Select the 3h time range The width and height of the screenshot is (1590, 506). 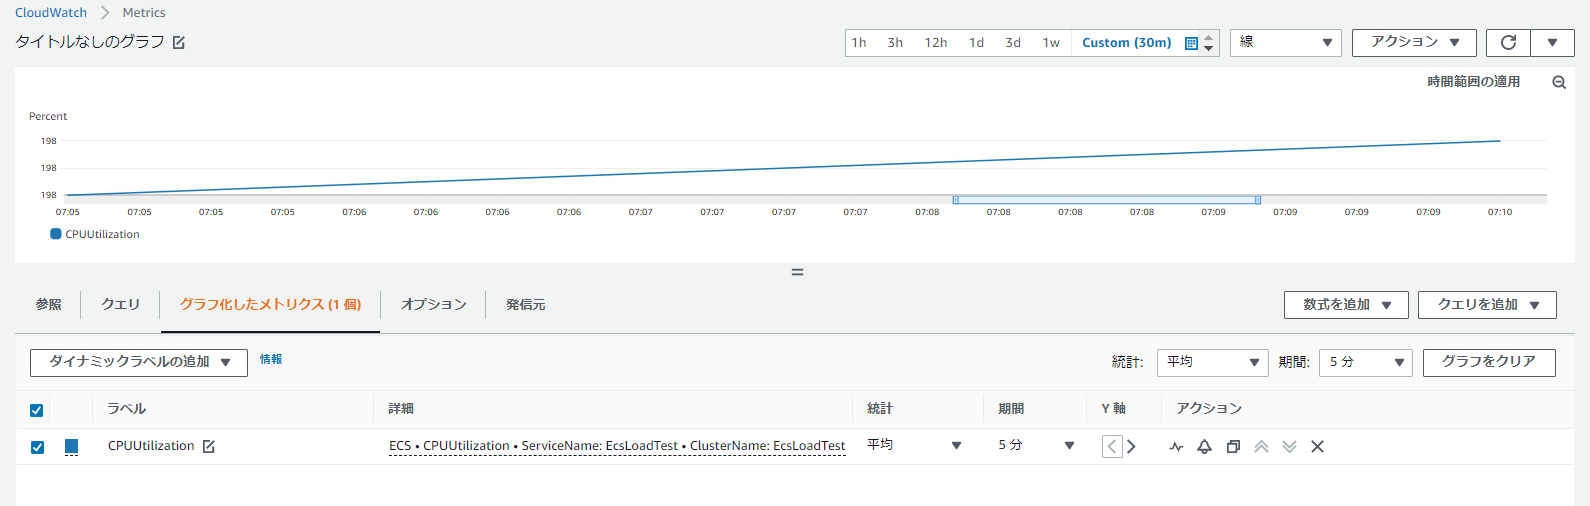[x=895, y=43]
